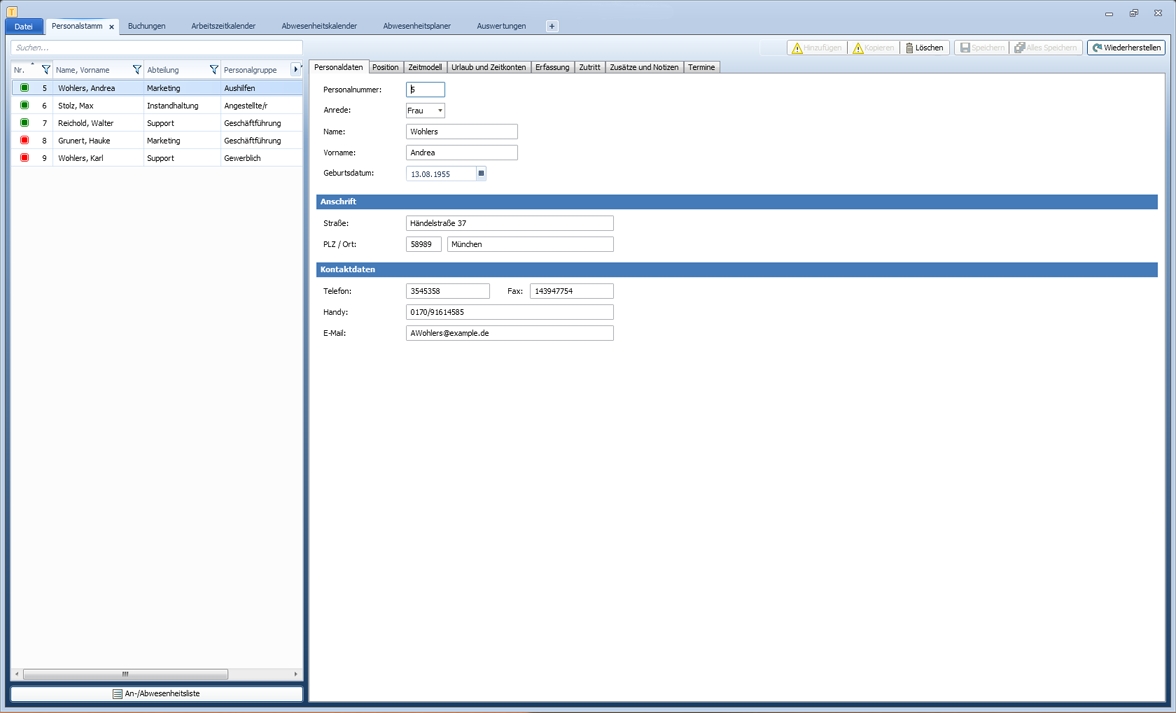Switch to the Position tab
The image size is (1176, 713).
click(x=386, y=67)
